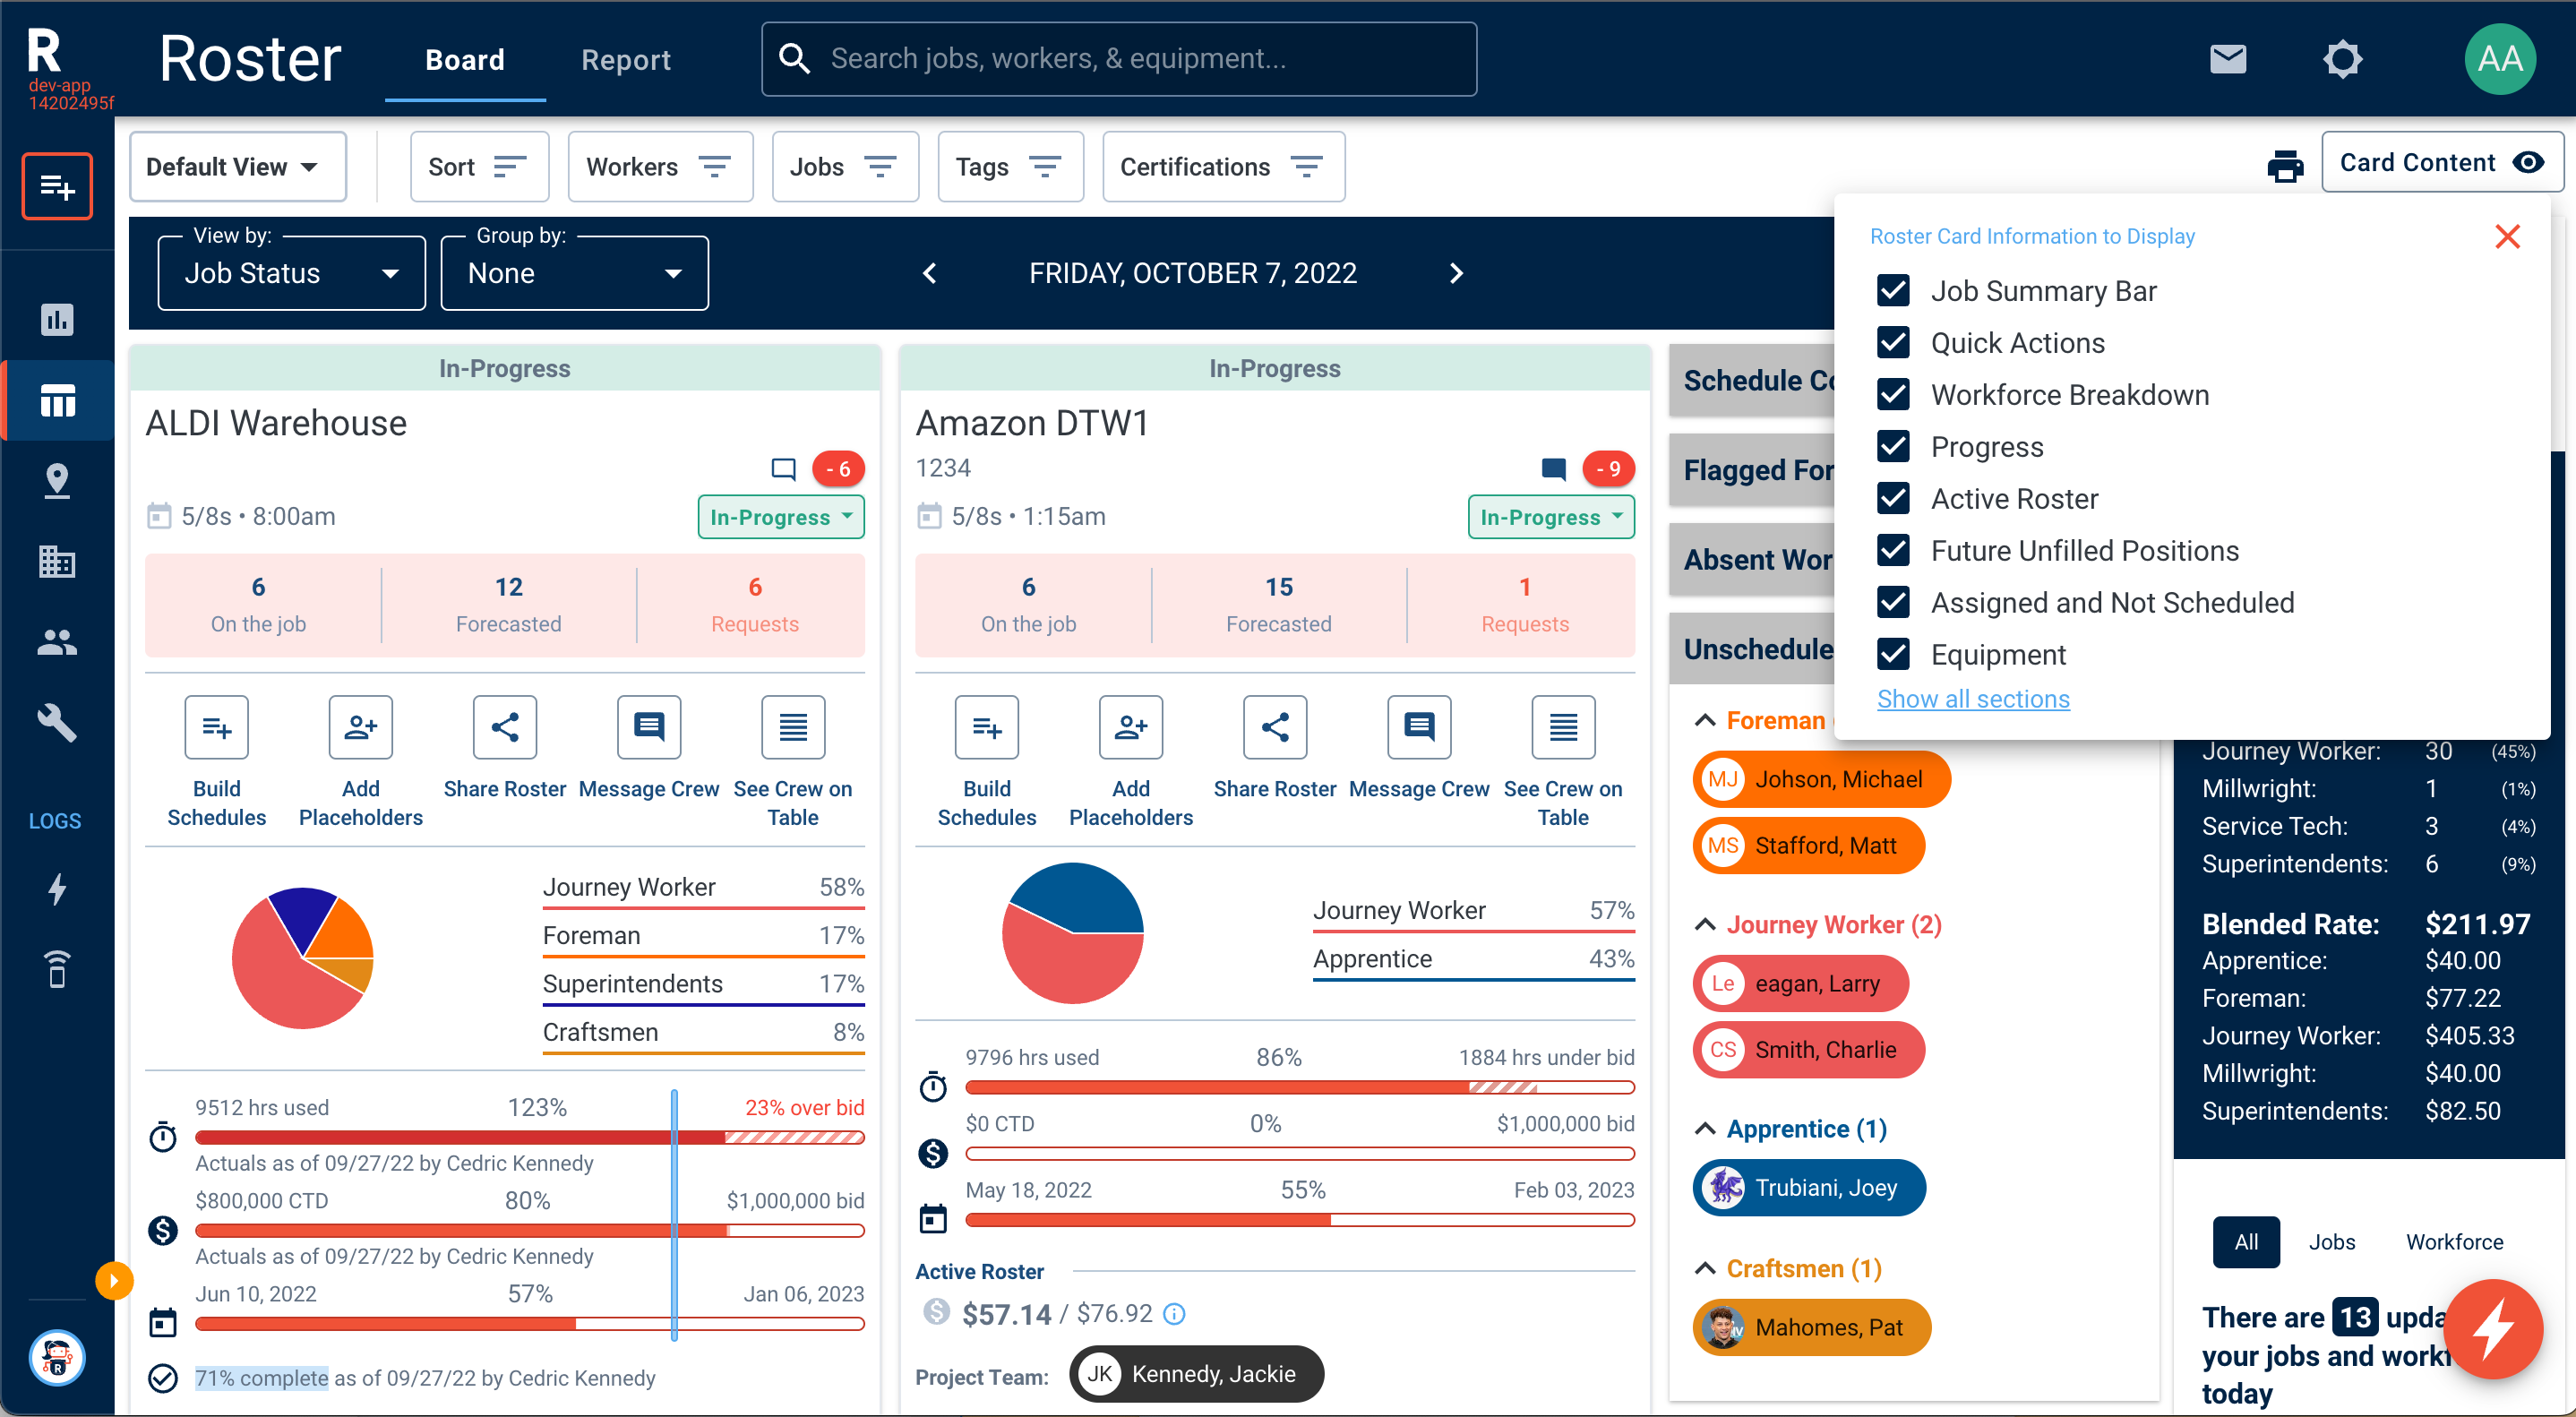Click the 71% complete link on ALDI
The height and width of the screenshot is (1417, 2576).
(x=262, y=1378)
